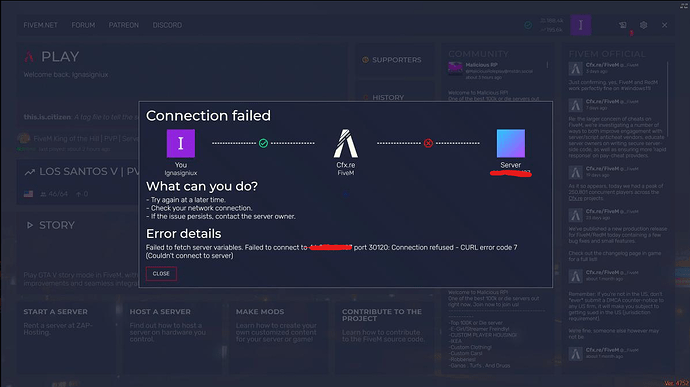The width and height of the screenshot is (690, 387).
Task: Close the FiveM launcher with X
Action: (664, 25)
